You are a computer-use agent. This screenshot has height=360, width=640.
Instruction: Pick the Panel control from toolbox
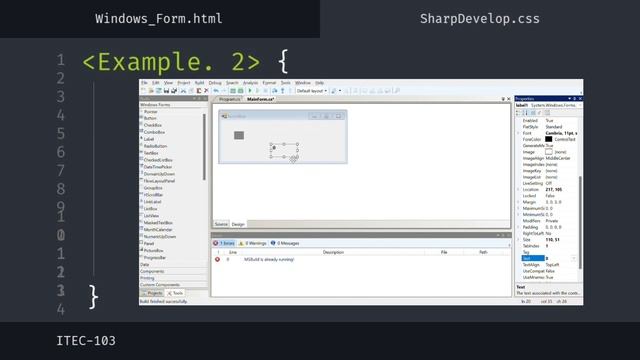point(149,244)
